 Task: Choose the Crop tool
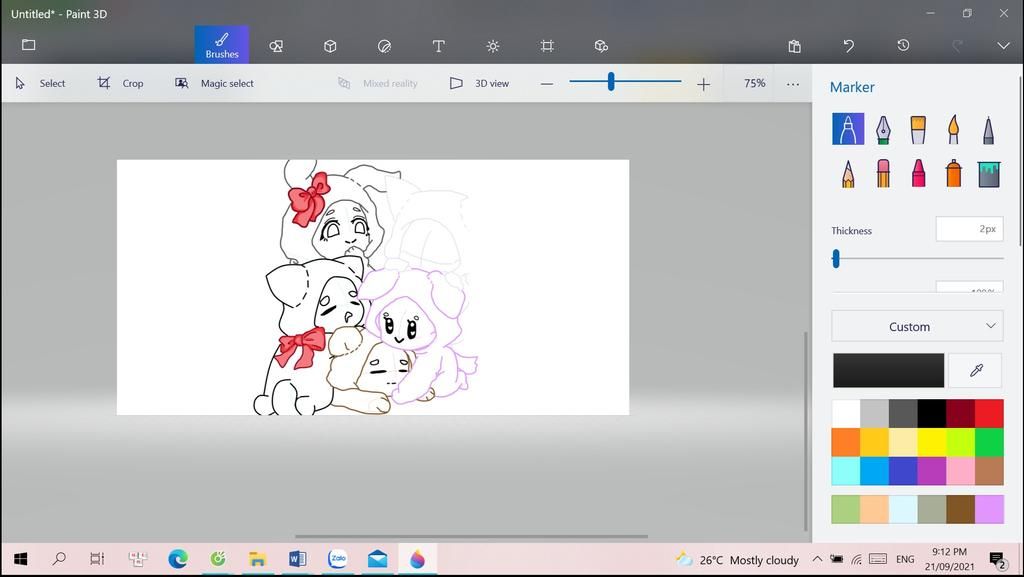tap(120, 84)
